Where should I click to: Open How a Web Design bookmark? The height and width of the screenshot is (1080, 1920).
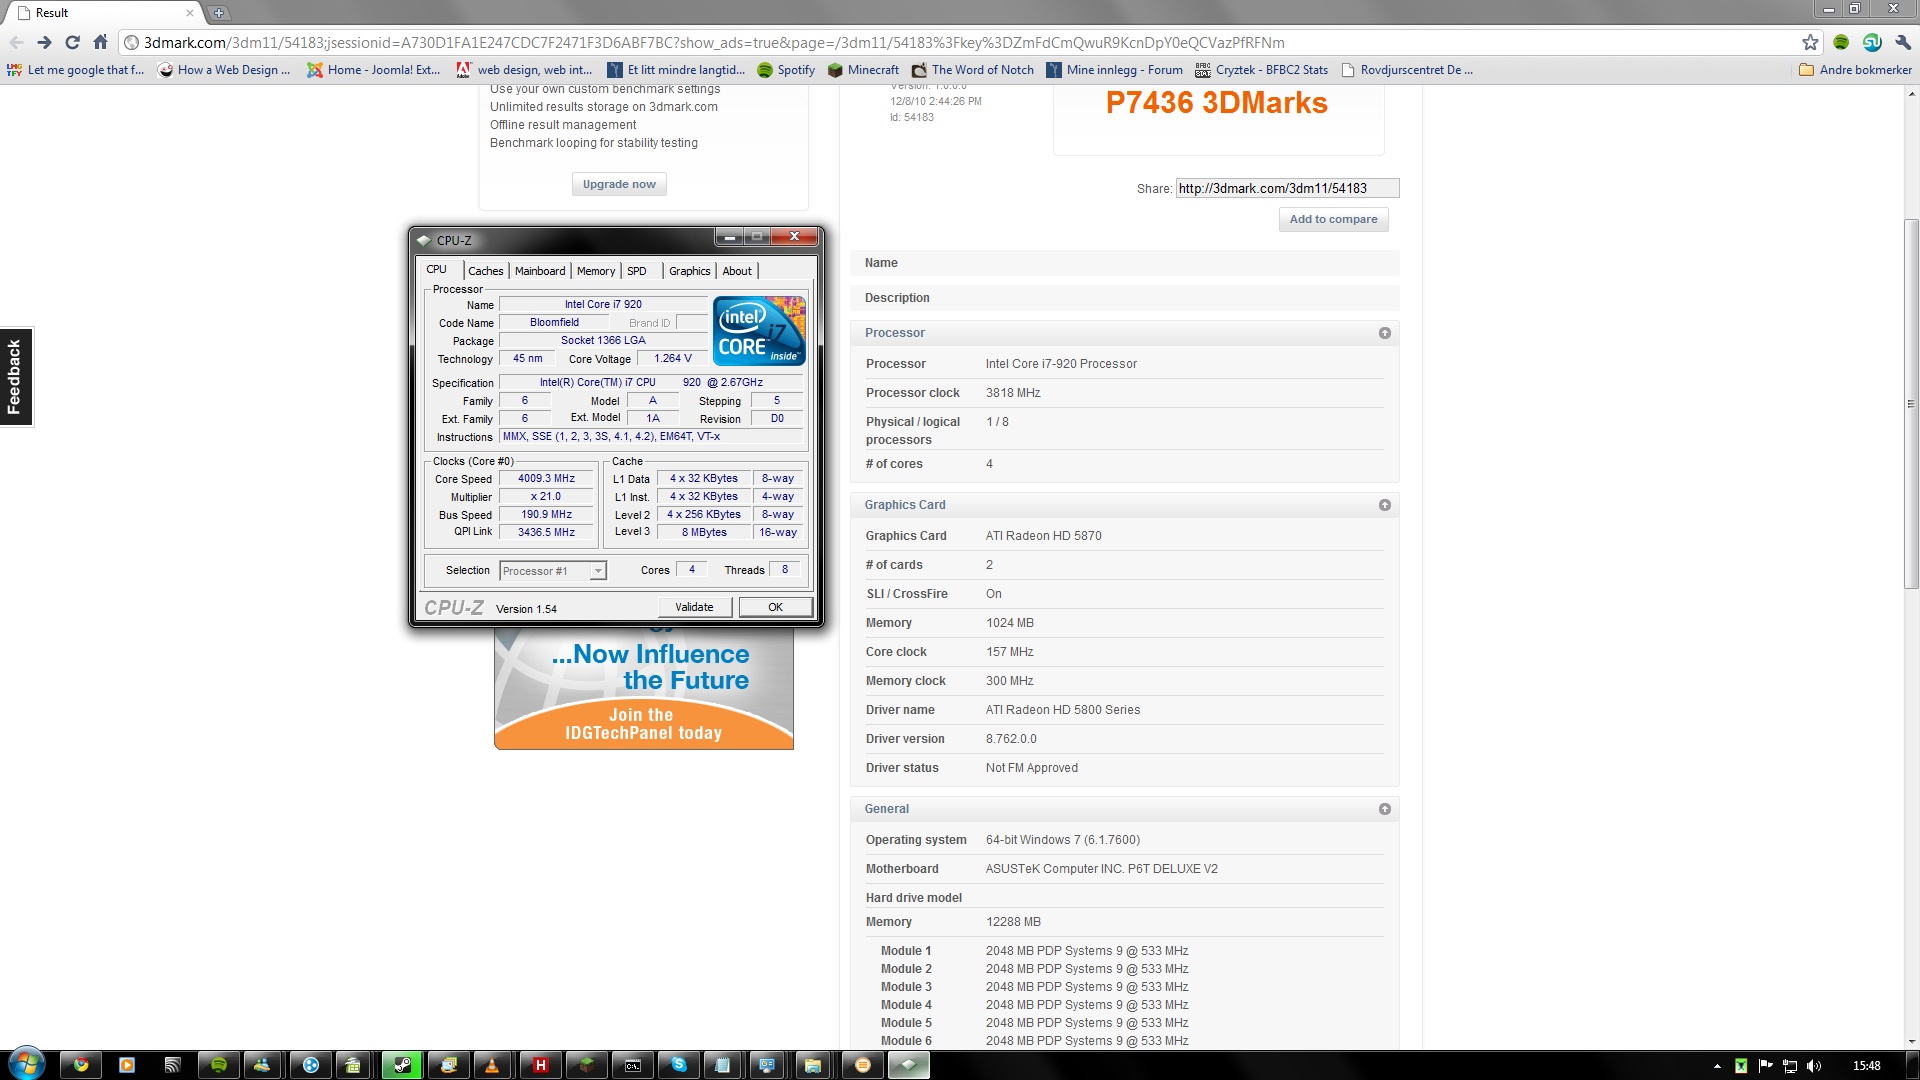coord(224,70)
